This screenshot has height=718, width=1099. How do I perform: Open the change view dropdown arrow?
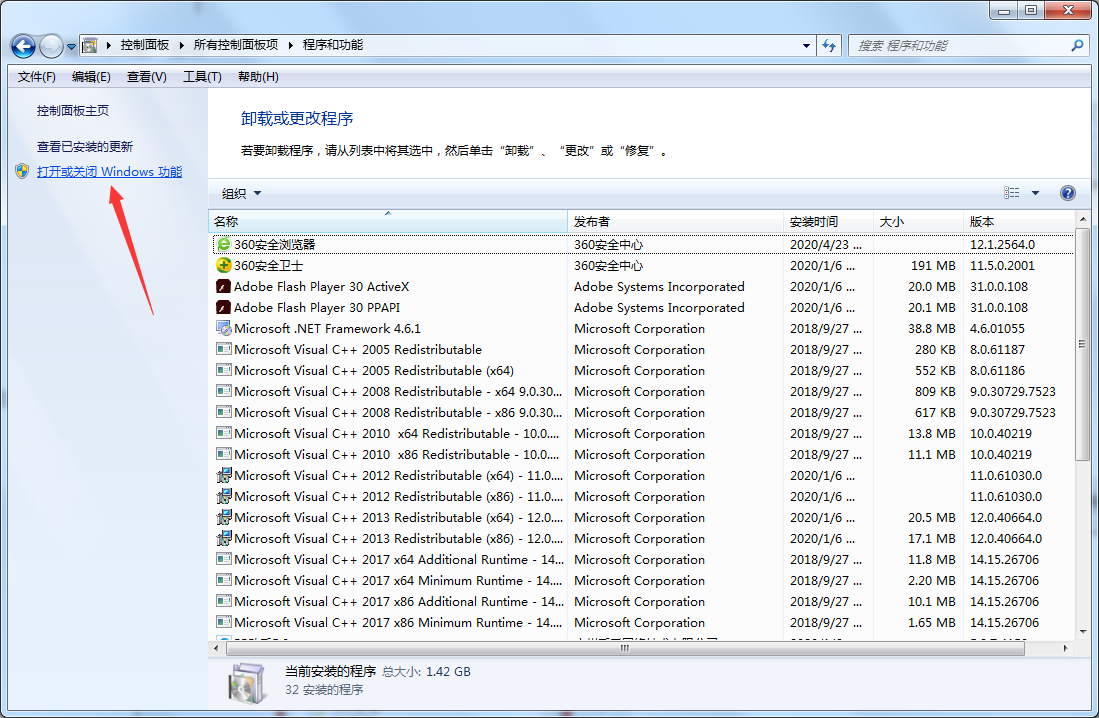click(x=1036, y=192)
